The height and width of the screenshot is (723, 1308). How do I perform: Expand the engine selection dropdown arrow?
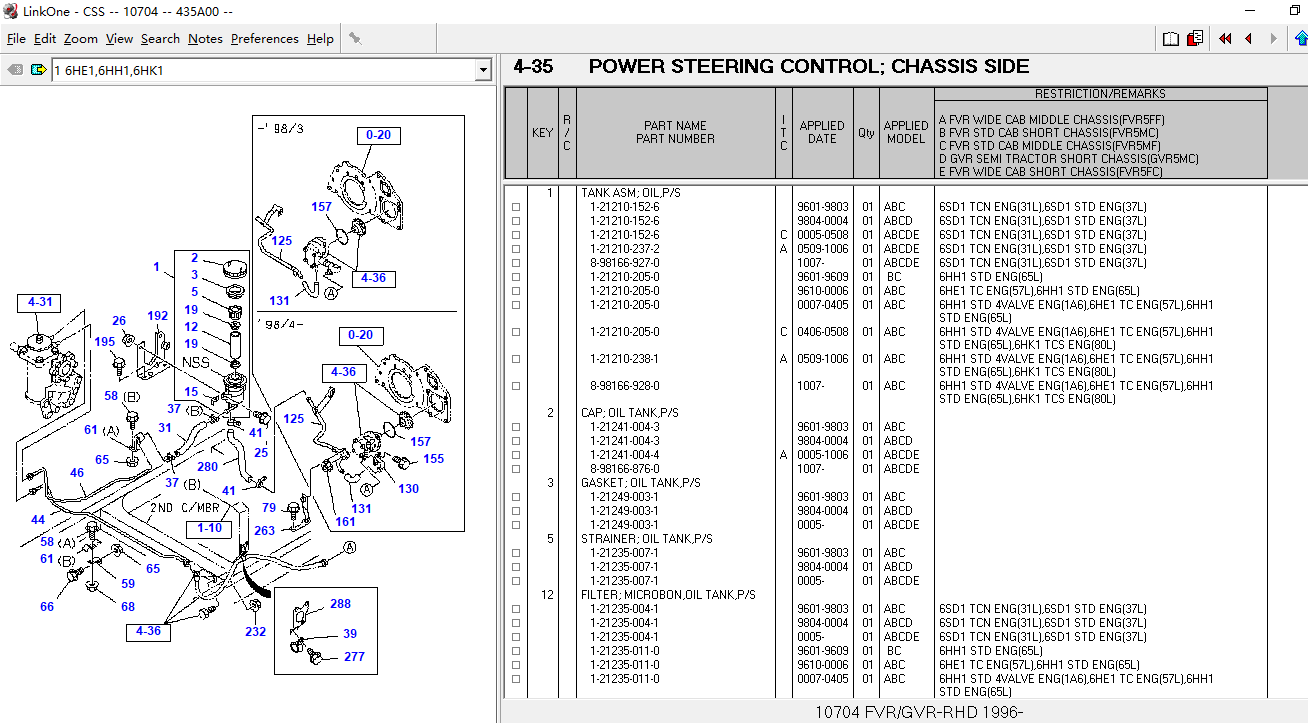483,71
